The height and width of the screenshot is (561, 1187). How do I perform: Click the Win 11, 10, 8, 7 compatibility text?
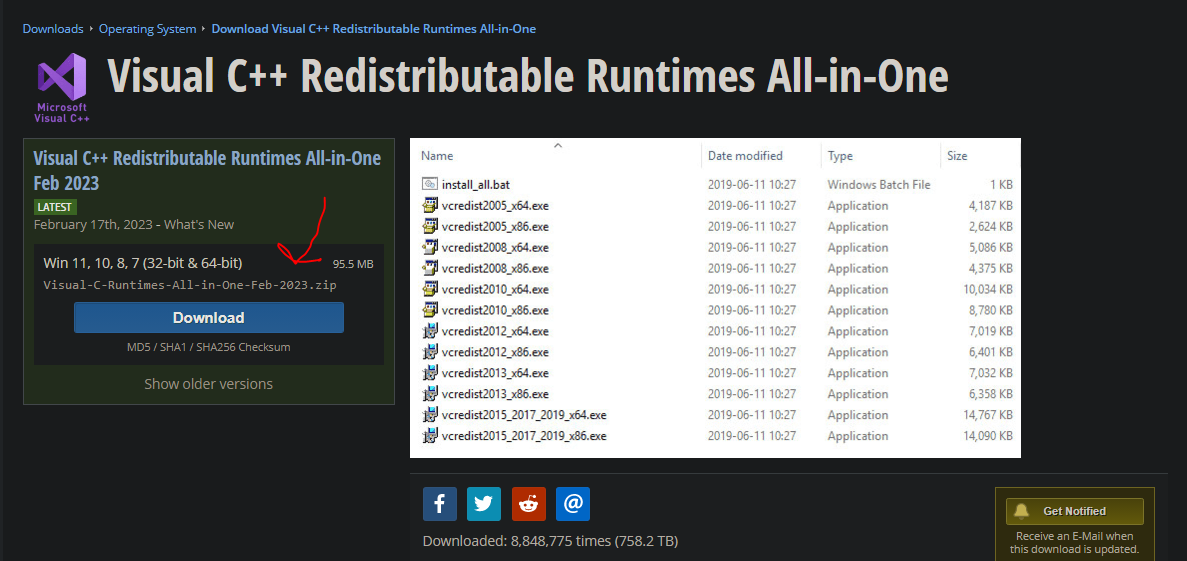(x=143, y=263)
